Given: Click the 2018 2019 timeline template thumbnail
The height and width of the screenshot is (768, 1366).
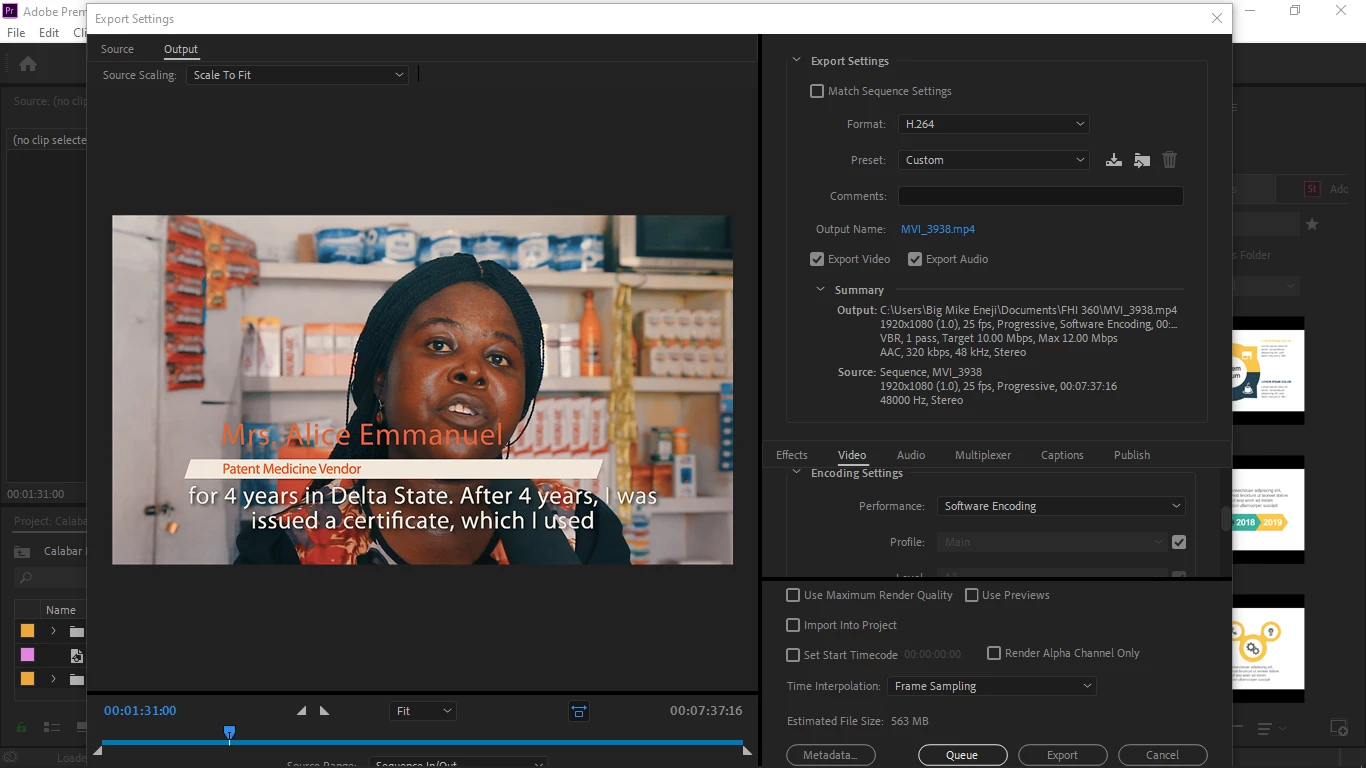Looking at the screenshot, I should [x=1268, y=509].
